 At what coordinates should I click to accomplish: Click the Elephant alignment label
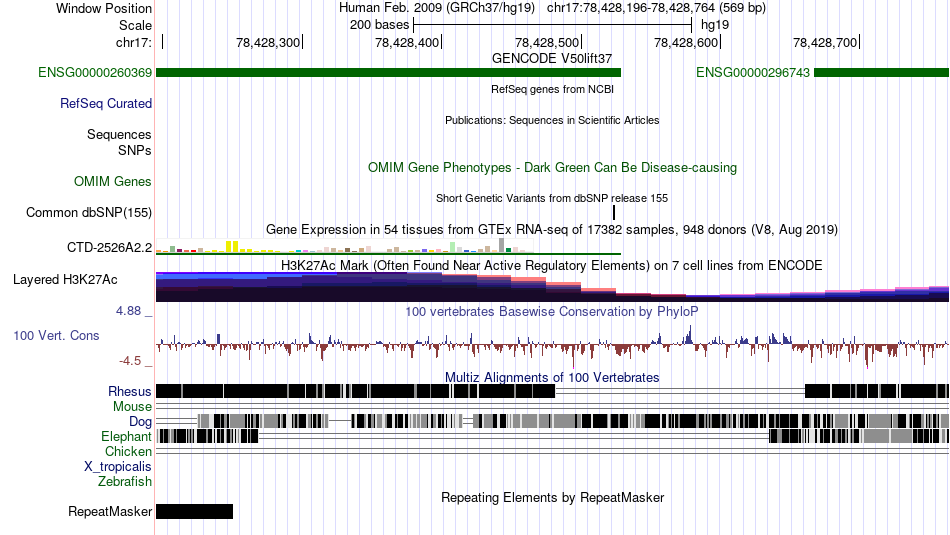click(127, 437)
